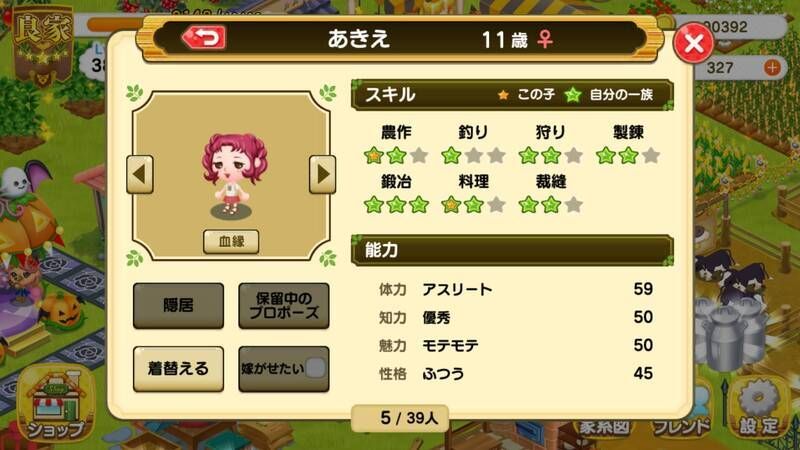Toggle the 嫁がせたい checkbox
The image size is (800, 450).
point(315,368)
